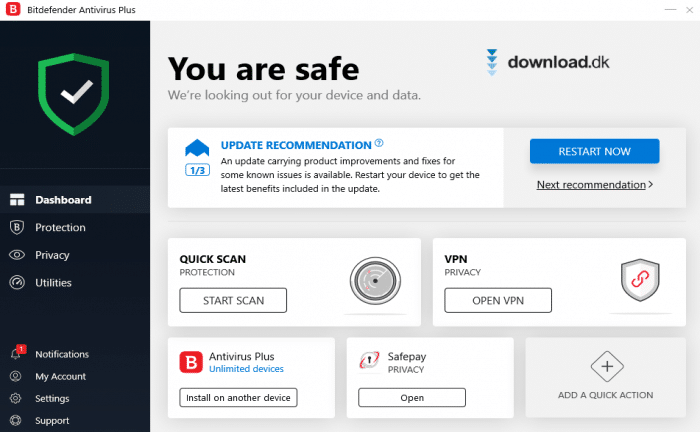This screenshot has height=432, width=700.
Task: Open the Utilities section
Action: click(53, 283)
